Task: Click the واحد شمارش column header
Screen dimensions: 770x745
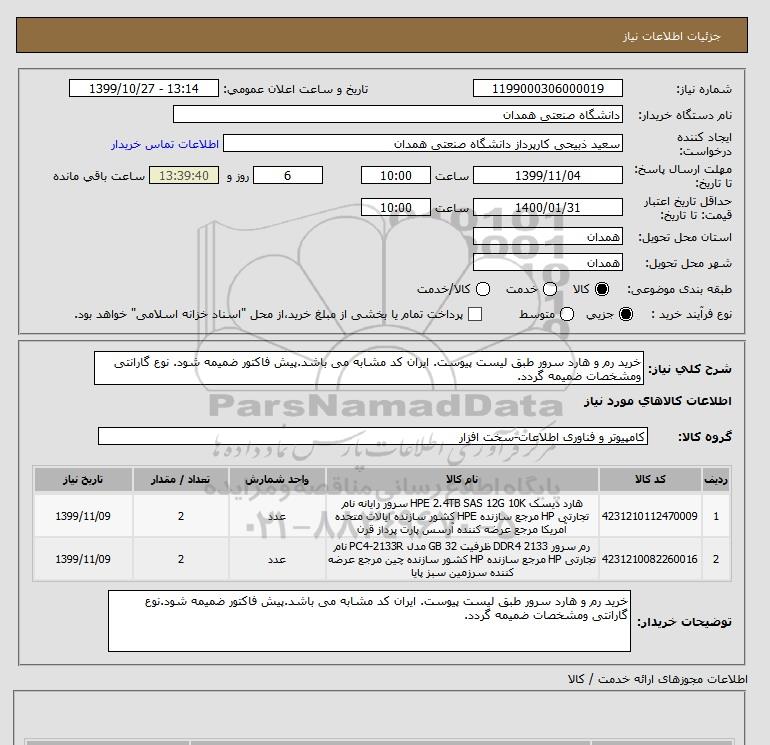Action: (277, 480)
